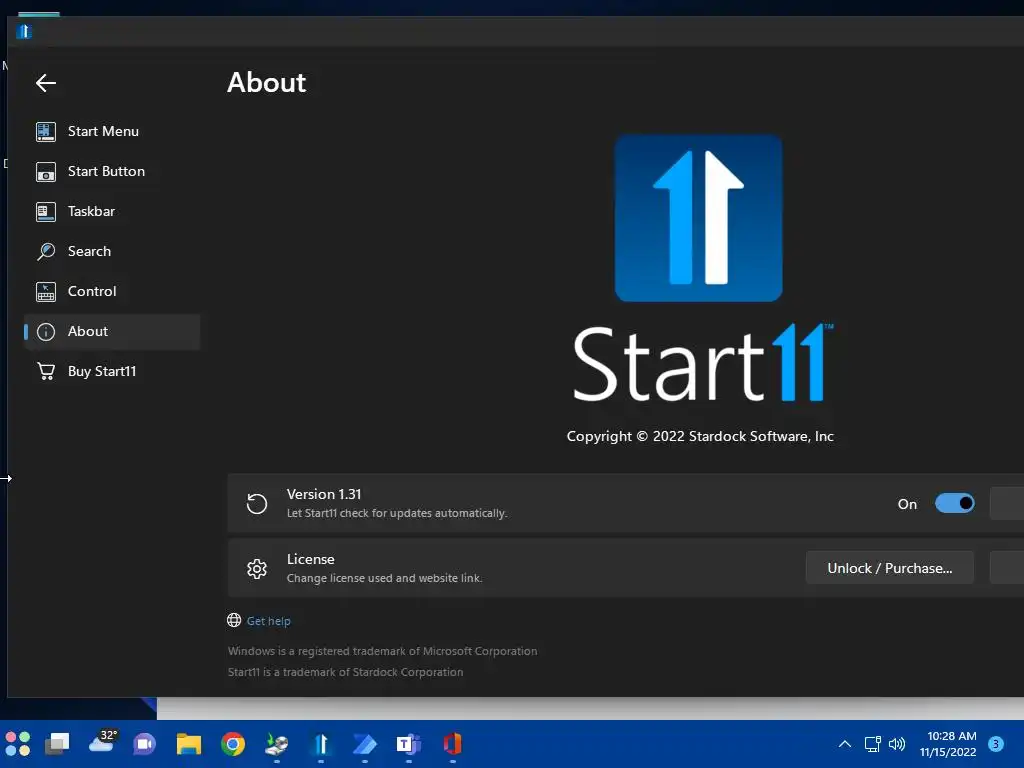
Task: Show hidden system tray icons chevron
Action: [844, 744]
